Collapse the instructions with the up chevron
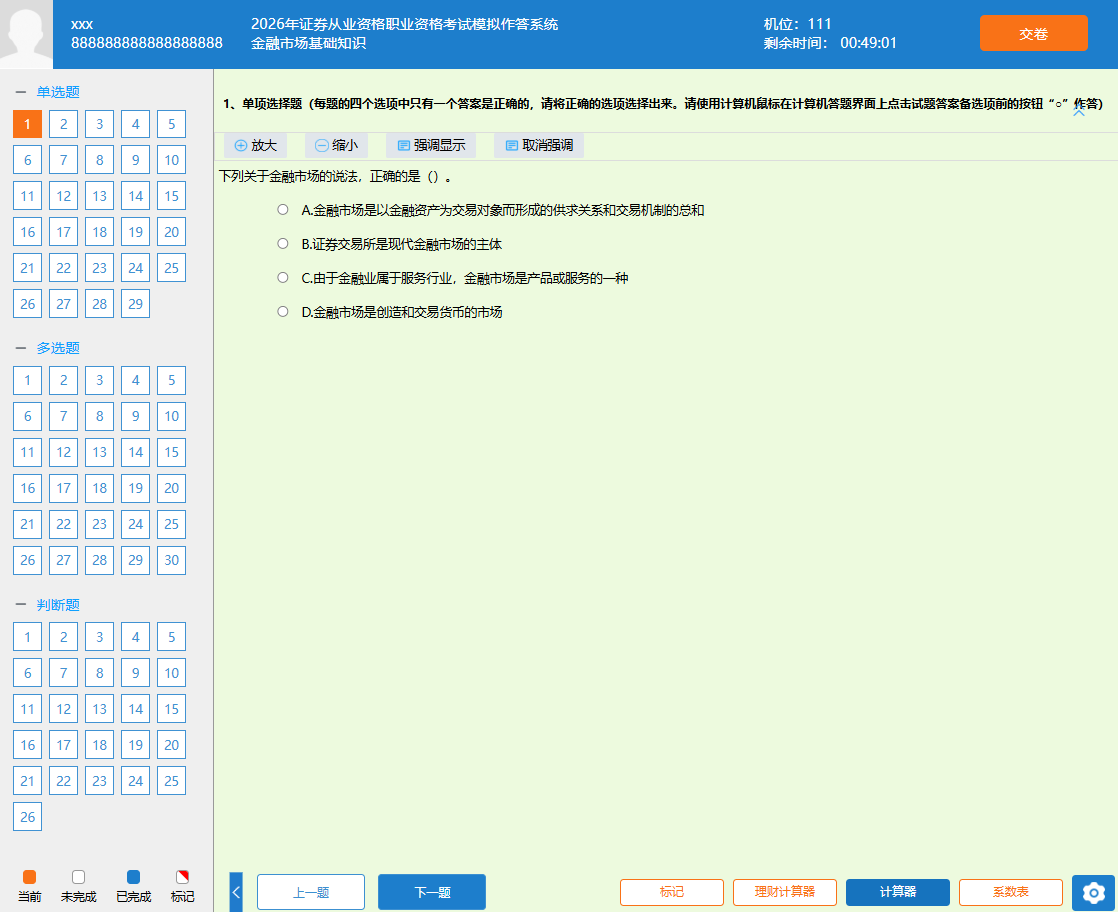Image resolution: width=1118 pixels, height=912 pixels. 1079,113
